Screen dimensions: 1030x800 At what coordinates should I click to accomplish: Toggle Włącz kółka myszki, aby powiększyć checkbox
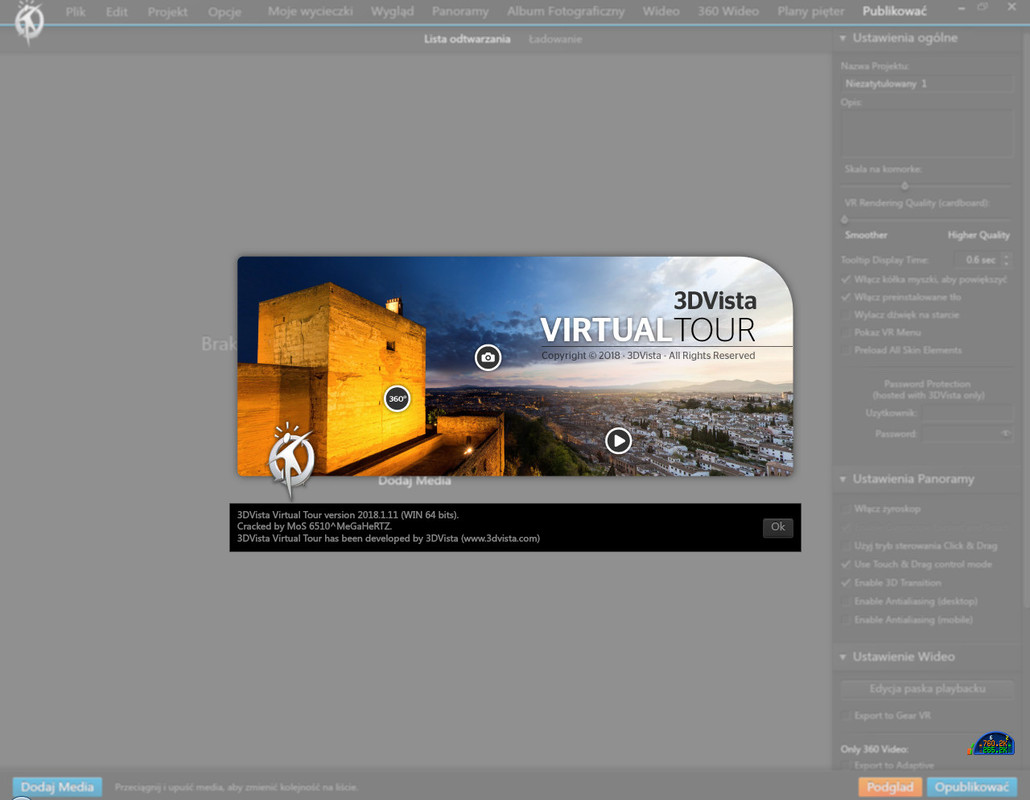845,279
